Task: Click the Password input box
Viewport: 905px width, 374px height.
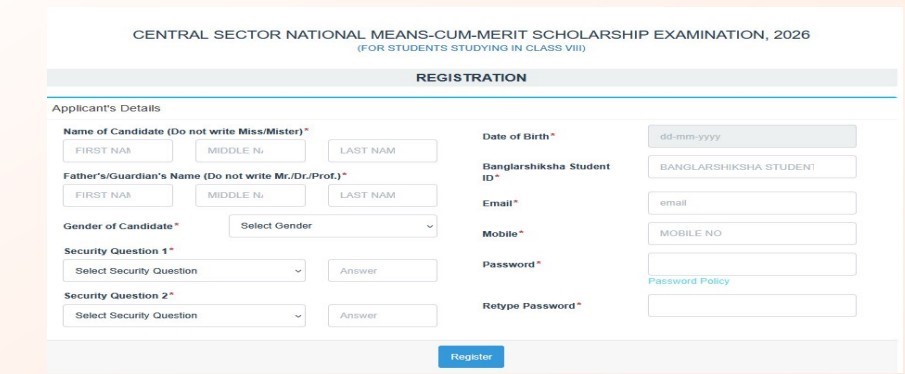Action: (752, 264)
